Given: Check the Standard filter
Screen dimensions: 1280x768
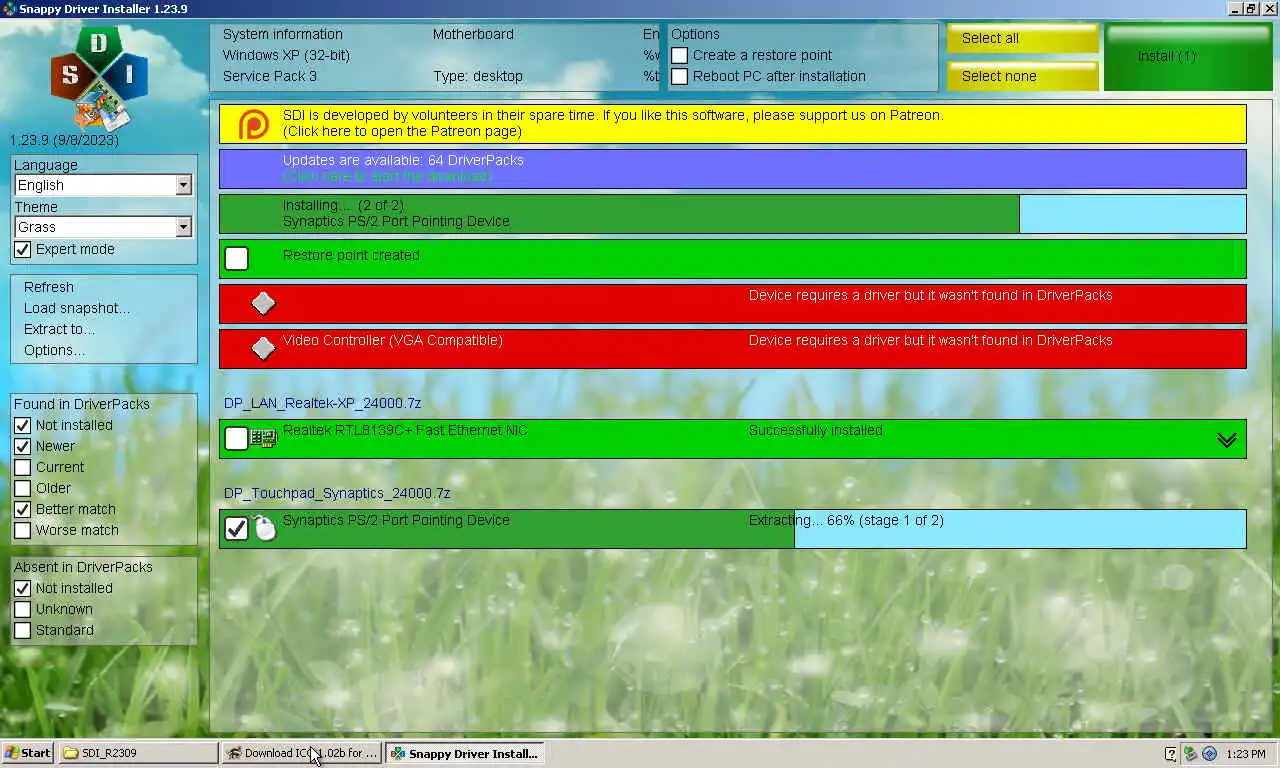Looking at the screenshot, I should point(23,631).
